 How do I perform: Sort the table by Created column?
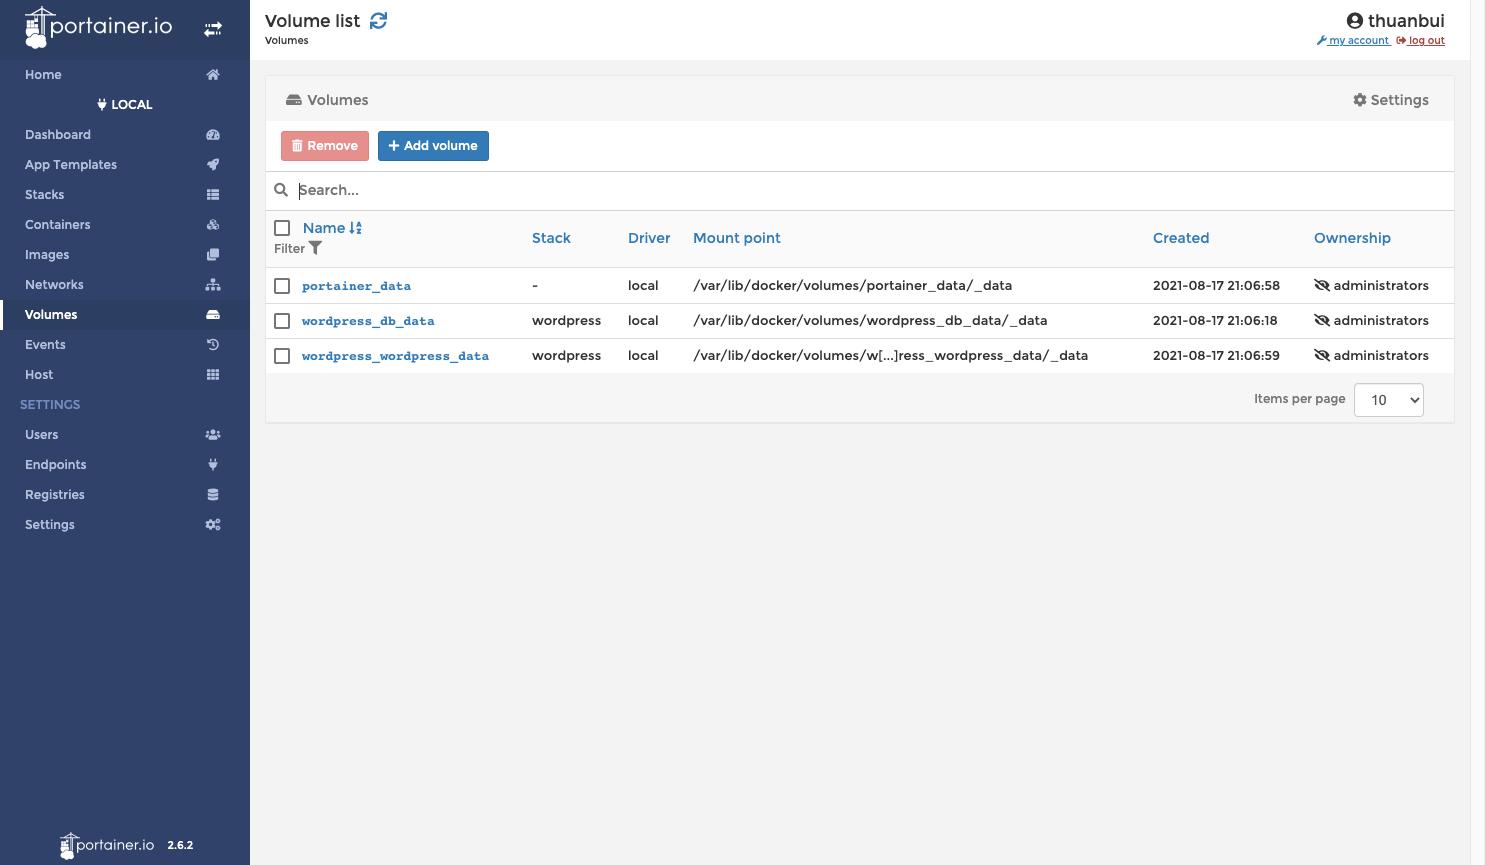tap(1180, 238)
